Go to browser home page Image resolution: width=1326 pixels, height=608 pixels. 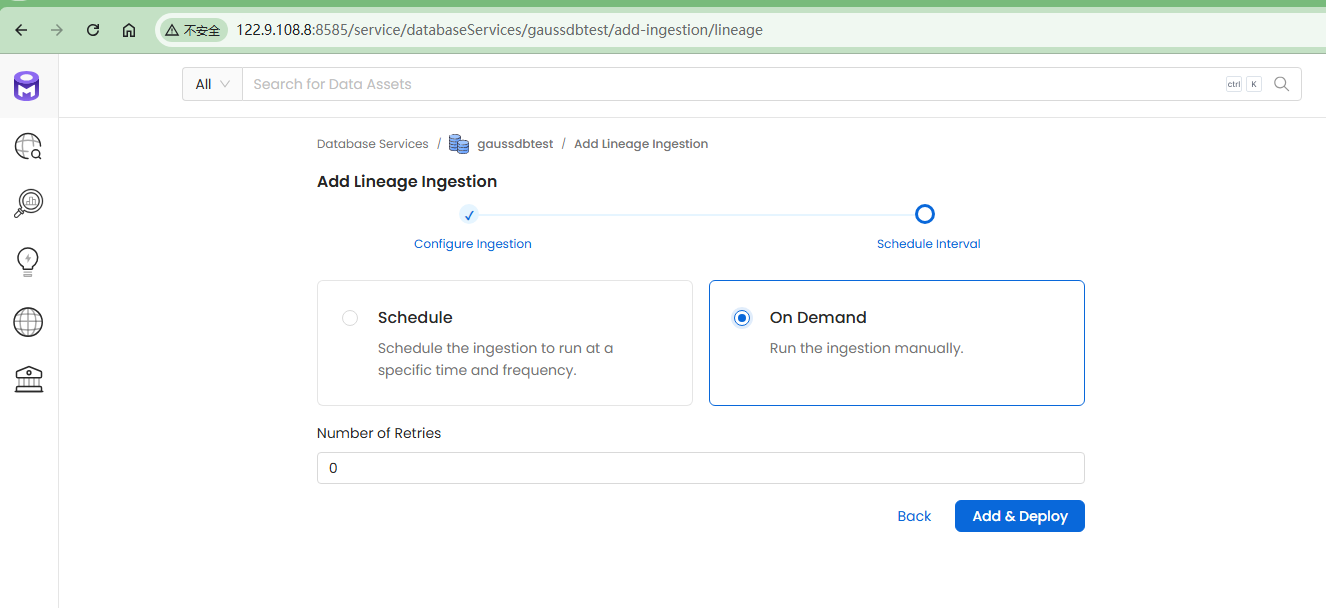click(x=129, y=30)
